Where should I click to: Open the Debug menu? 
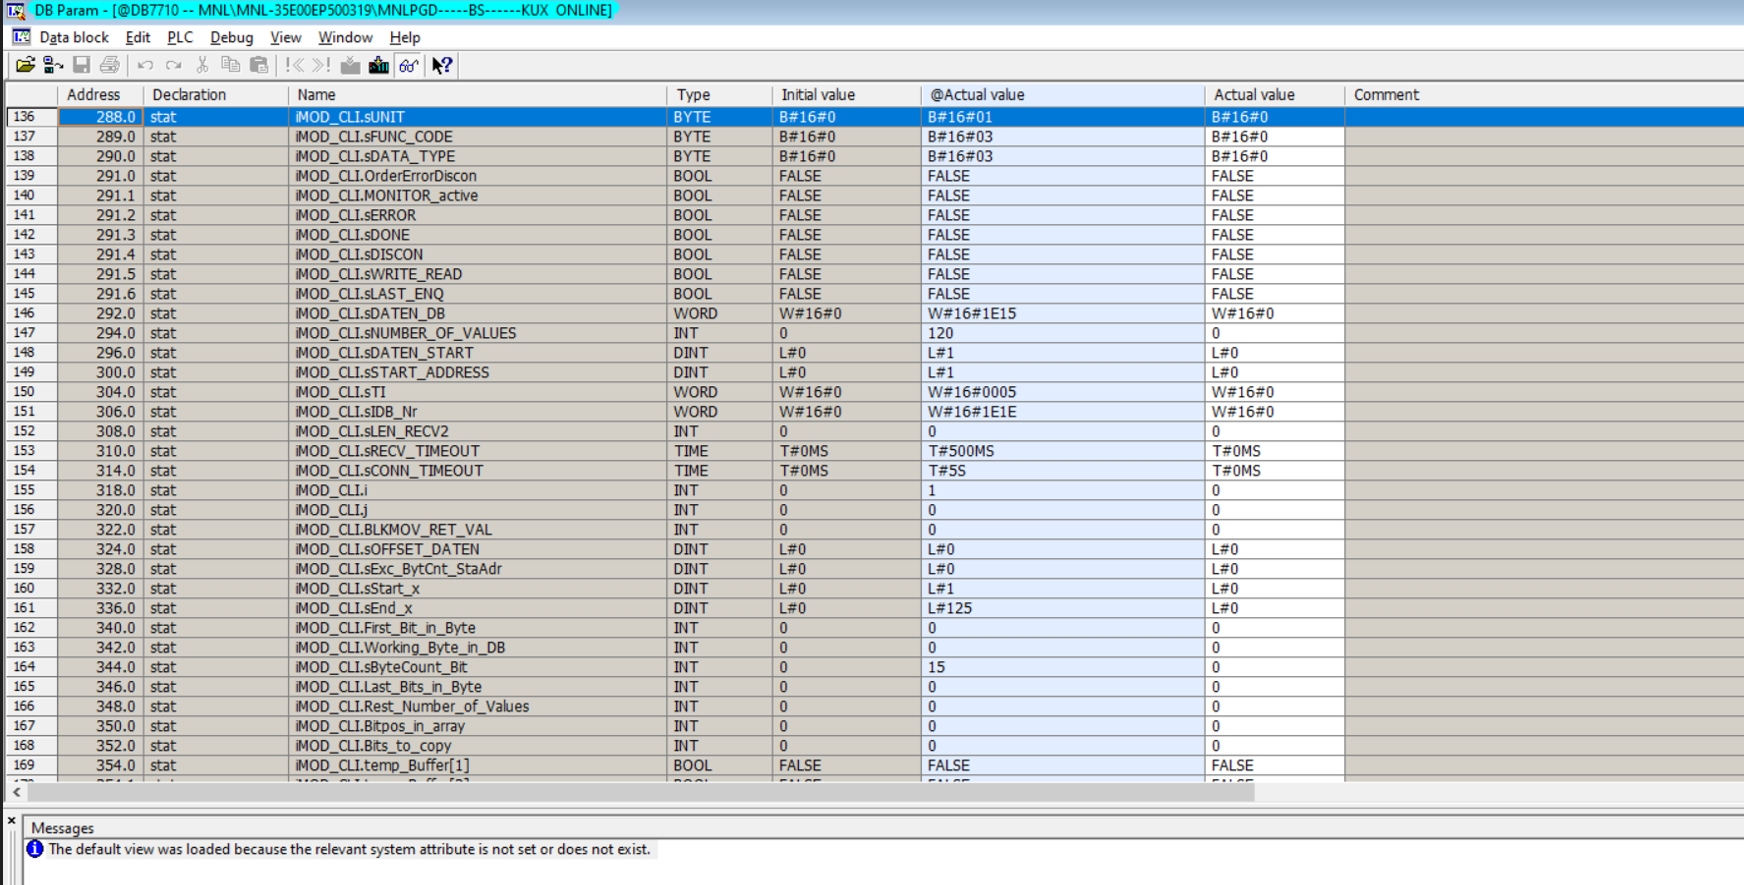(231, 37)
